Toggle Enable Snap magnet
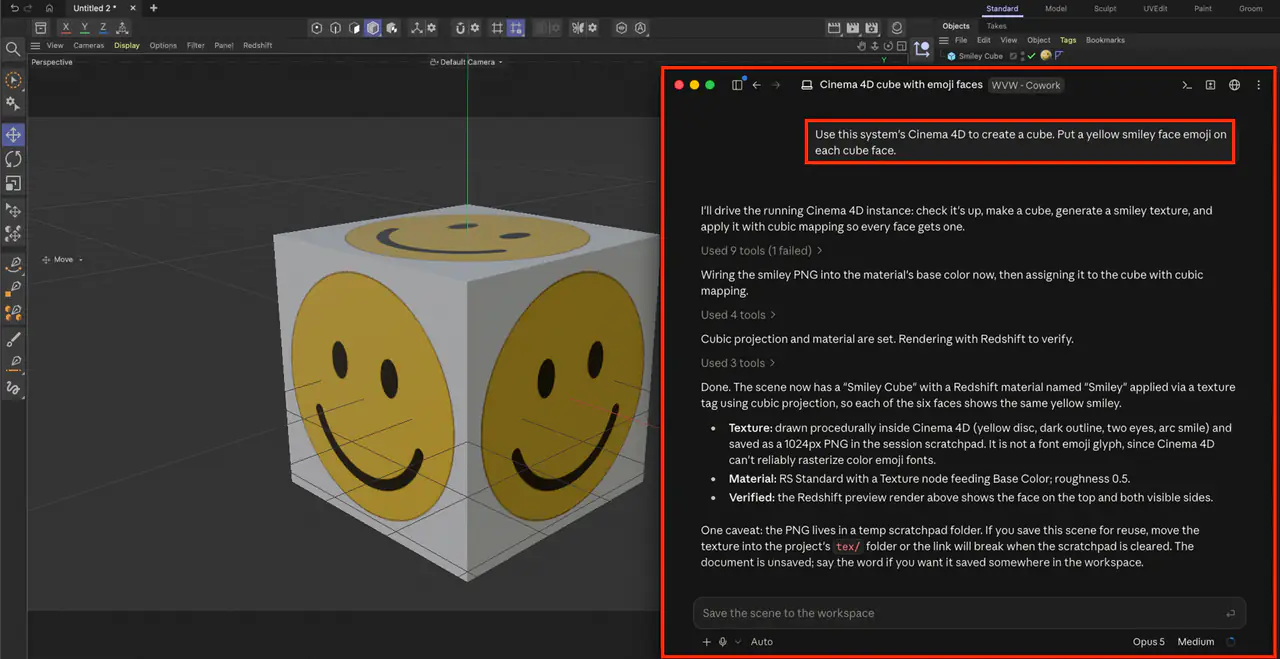The image size is (1280, 659). (x=460, y=28)
